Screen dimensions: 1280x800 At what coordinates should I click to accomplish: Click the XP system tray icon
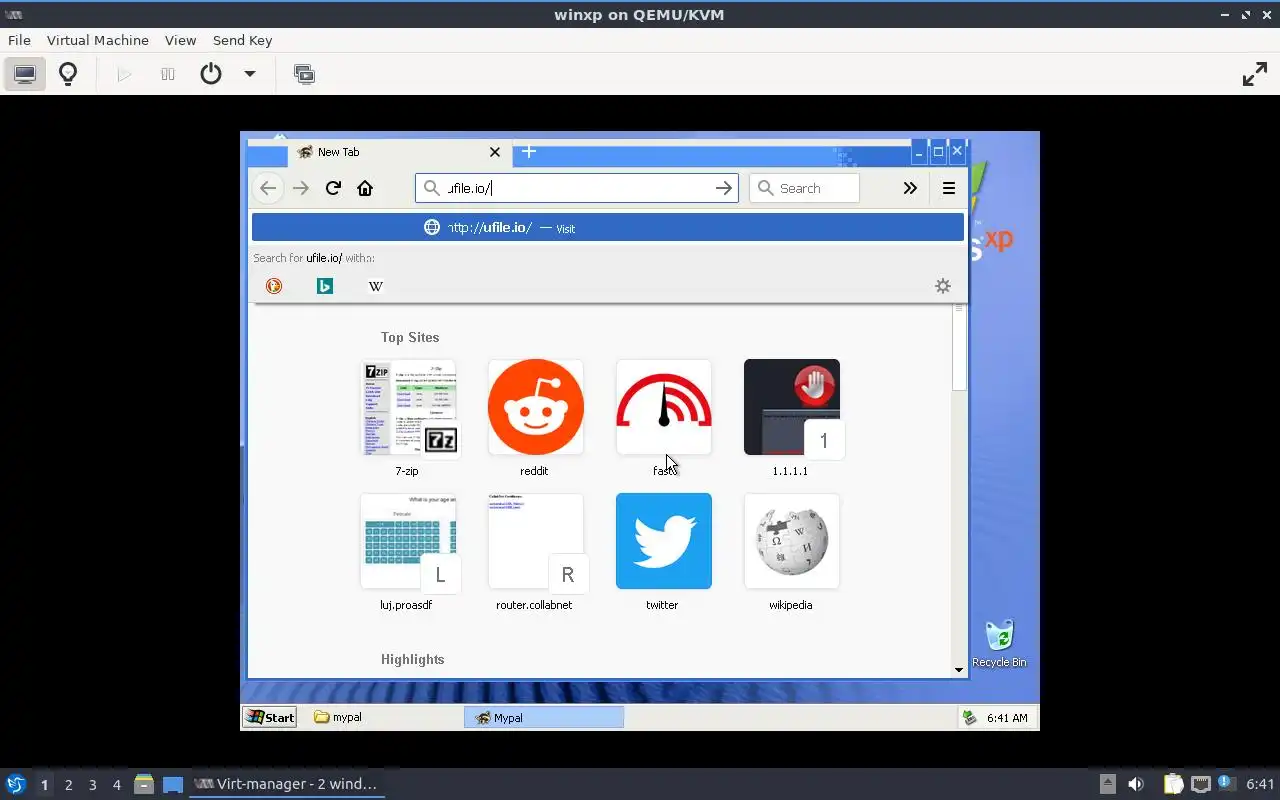pos(969,717)
